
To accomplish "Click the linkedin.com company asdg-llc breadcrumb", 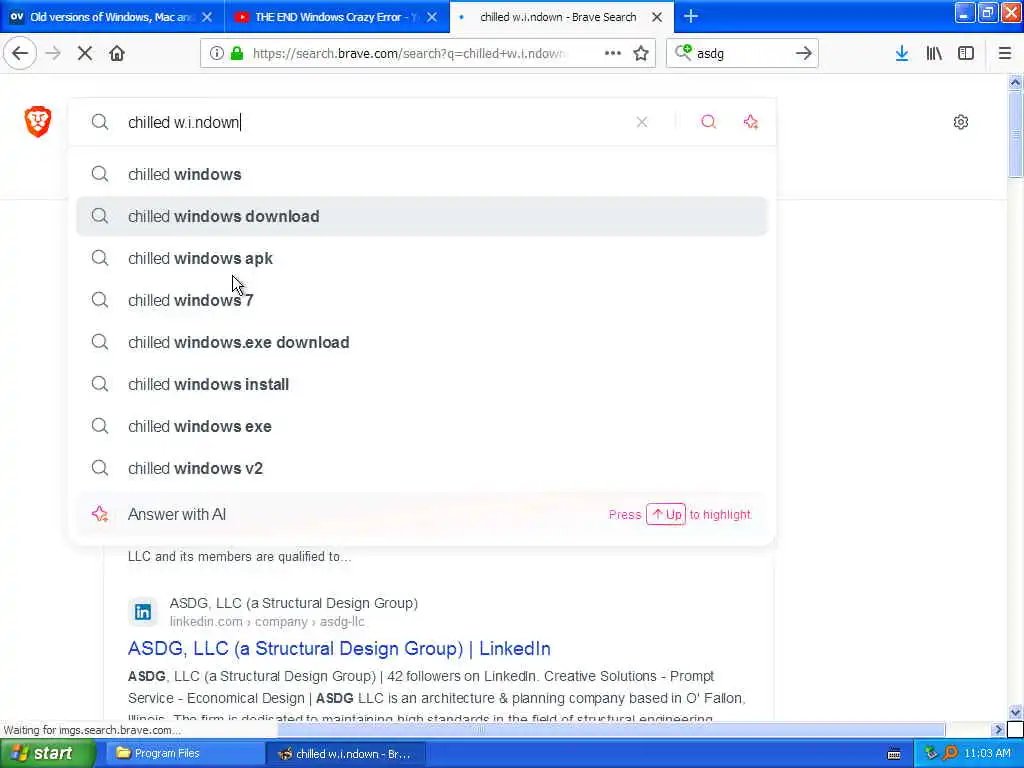I will coord(266,622).
